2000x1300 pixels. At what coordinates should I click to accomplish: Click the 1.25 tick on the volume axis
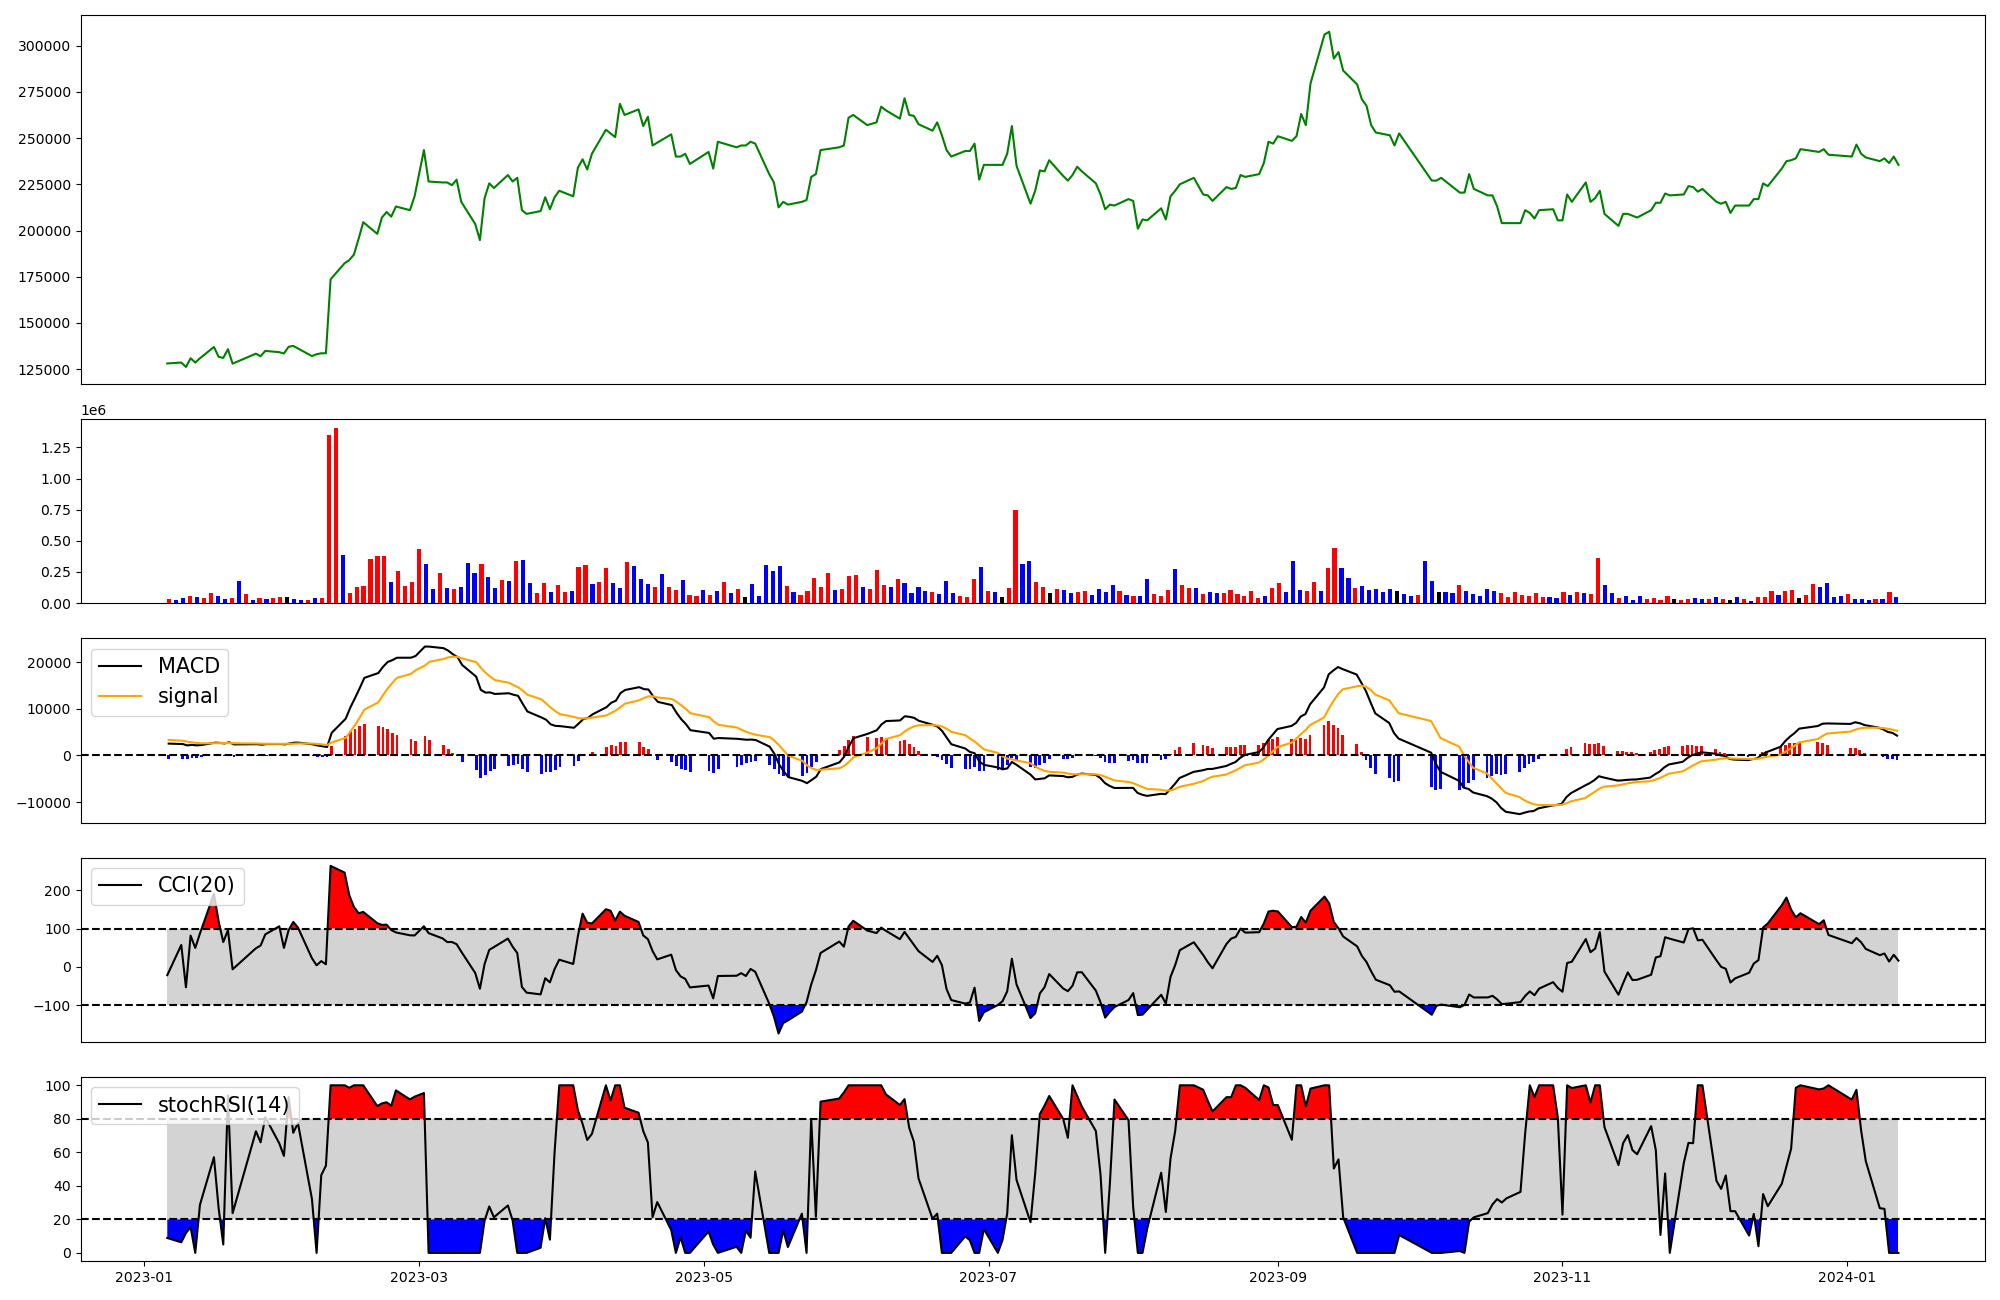[56, 448]
